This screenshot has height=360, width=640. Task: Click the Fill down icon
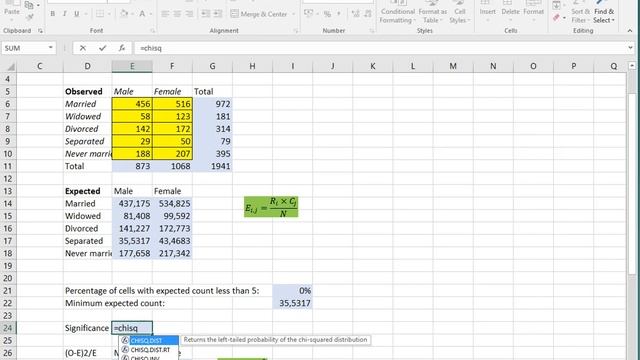[x=556, y=5]
